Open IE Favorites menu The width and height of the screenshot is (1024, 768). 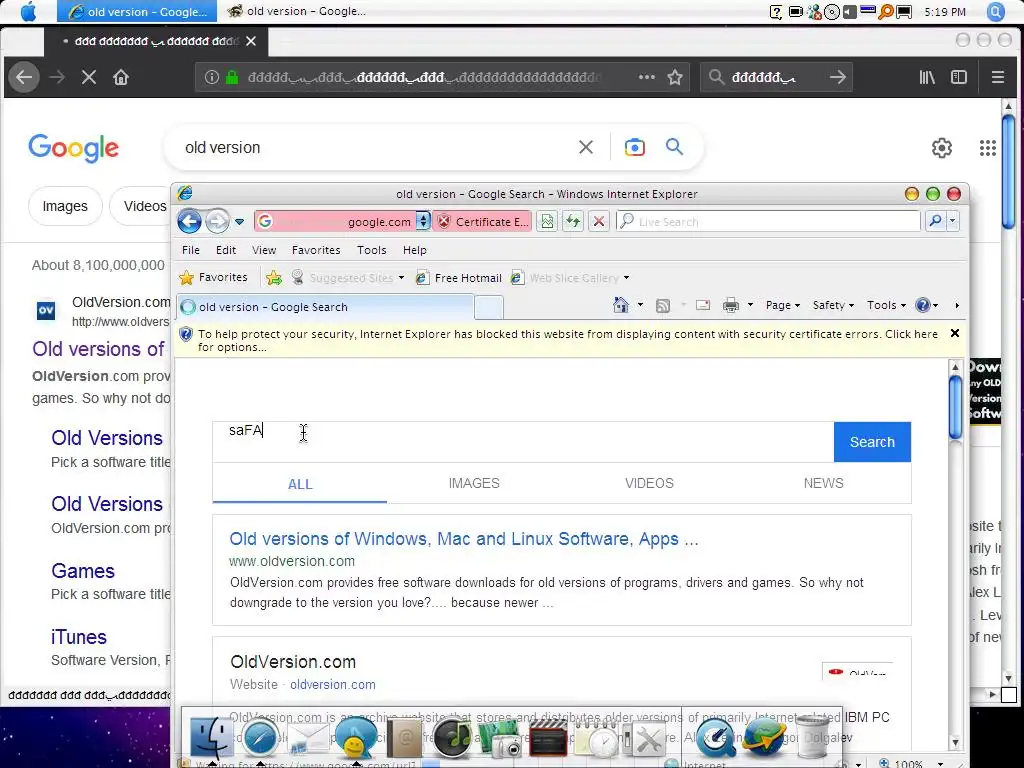316,250
